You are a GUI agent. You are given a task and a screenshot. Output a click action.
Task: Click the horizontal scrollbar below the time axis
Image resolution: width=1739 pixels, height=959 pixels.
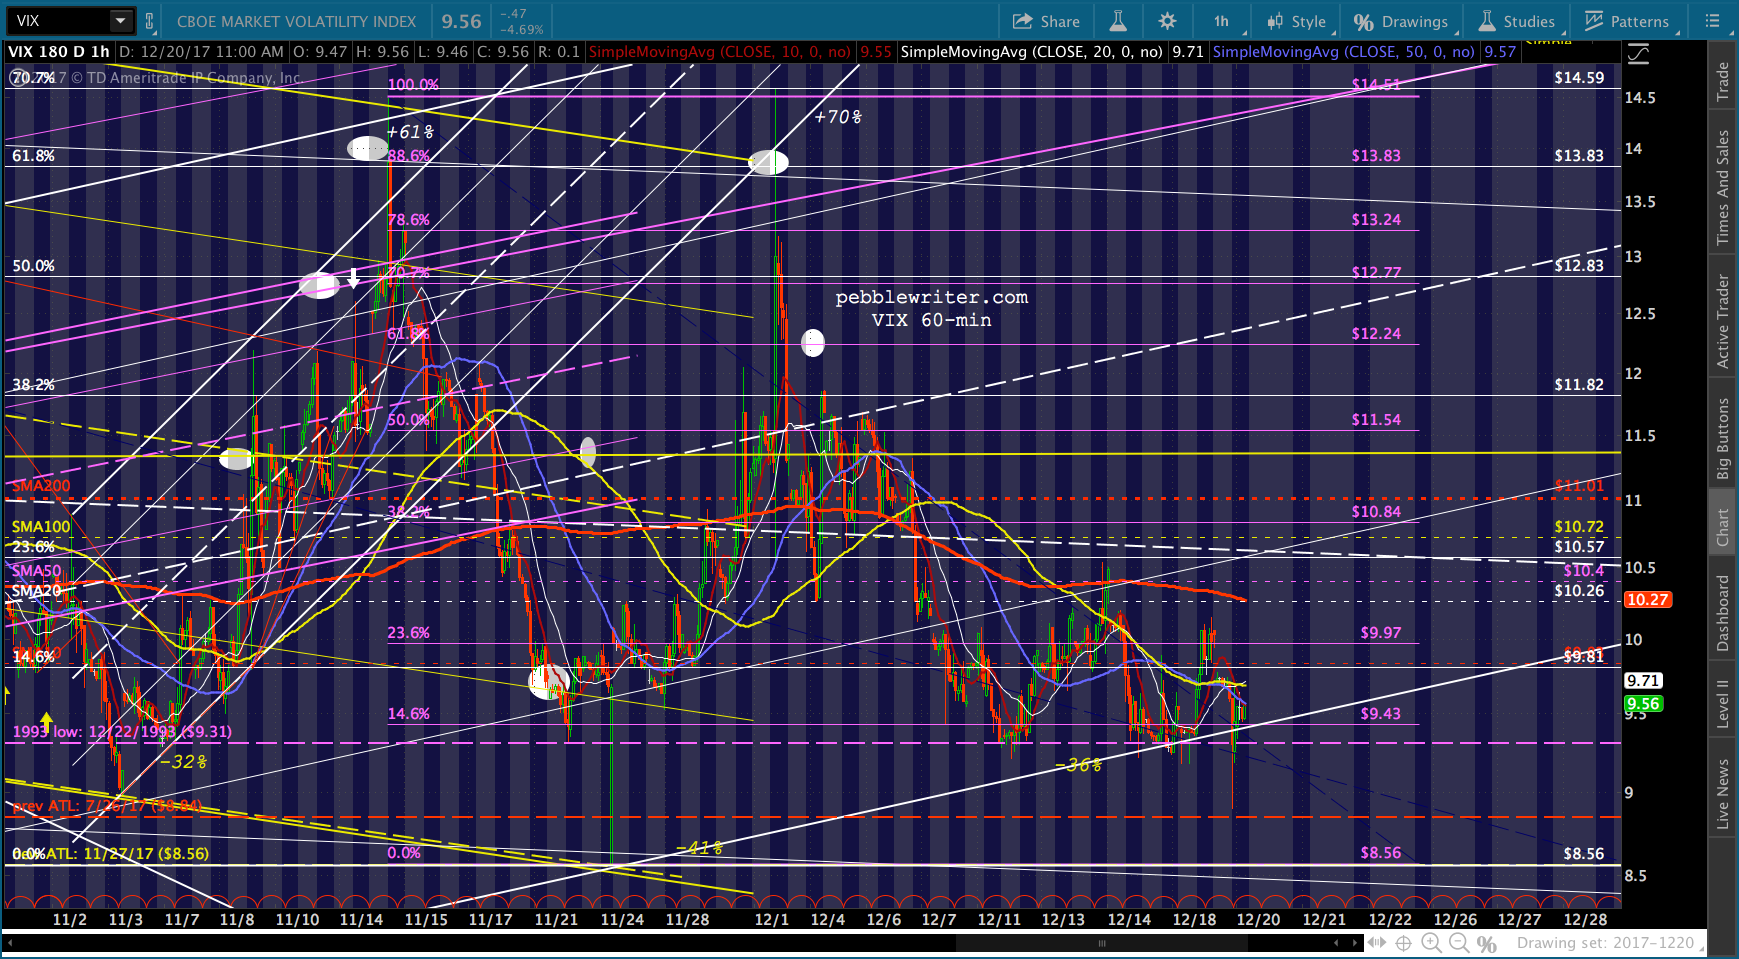pos(682,942)
